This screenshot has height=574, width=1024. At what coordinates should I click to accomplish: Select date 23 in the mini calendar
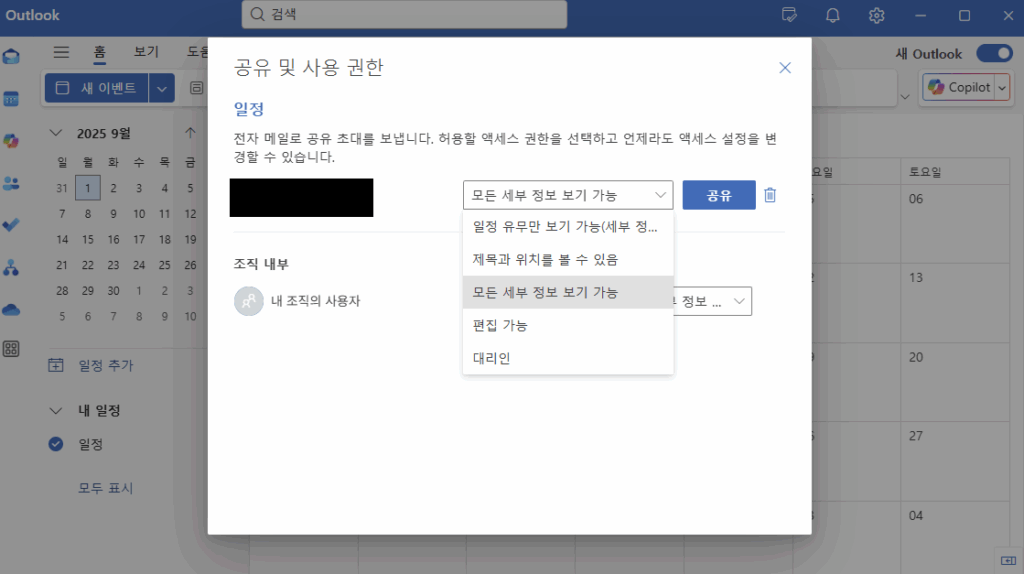point(113,265)
